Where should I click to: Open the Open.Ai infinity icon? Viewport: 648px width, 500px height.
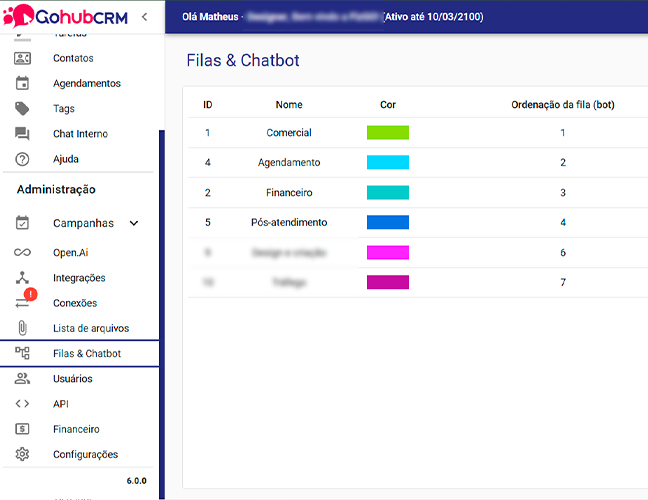click(x=22, y=253)
